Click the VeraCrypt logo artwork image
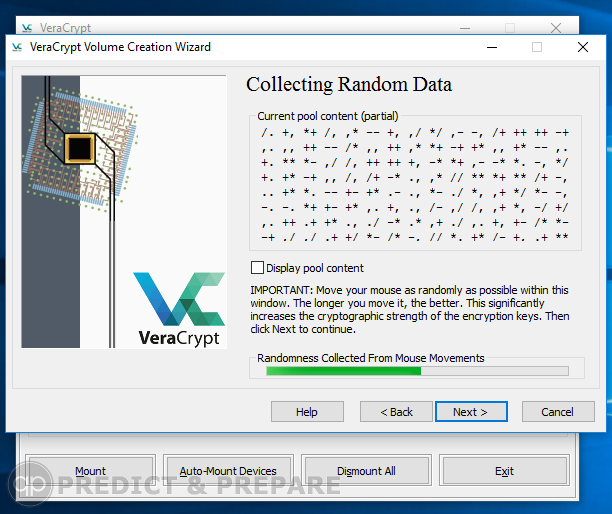 coord(124,212)
